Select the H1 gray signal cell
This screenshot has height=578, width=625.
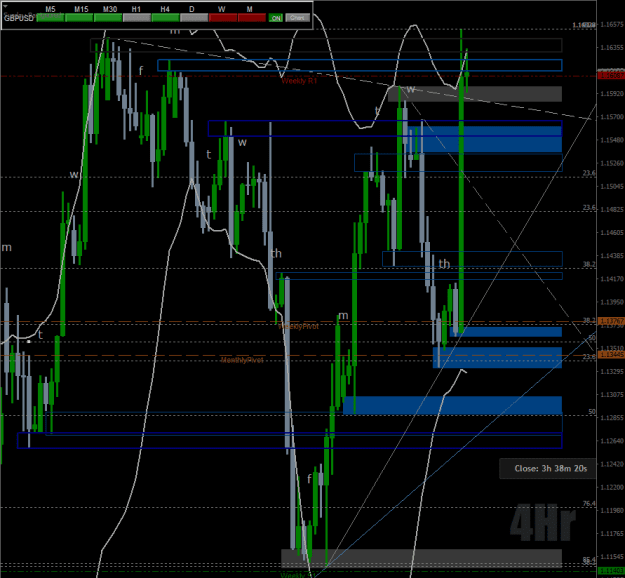[137, 18]
